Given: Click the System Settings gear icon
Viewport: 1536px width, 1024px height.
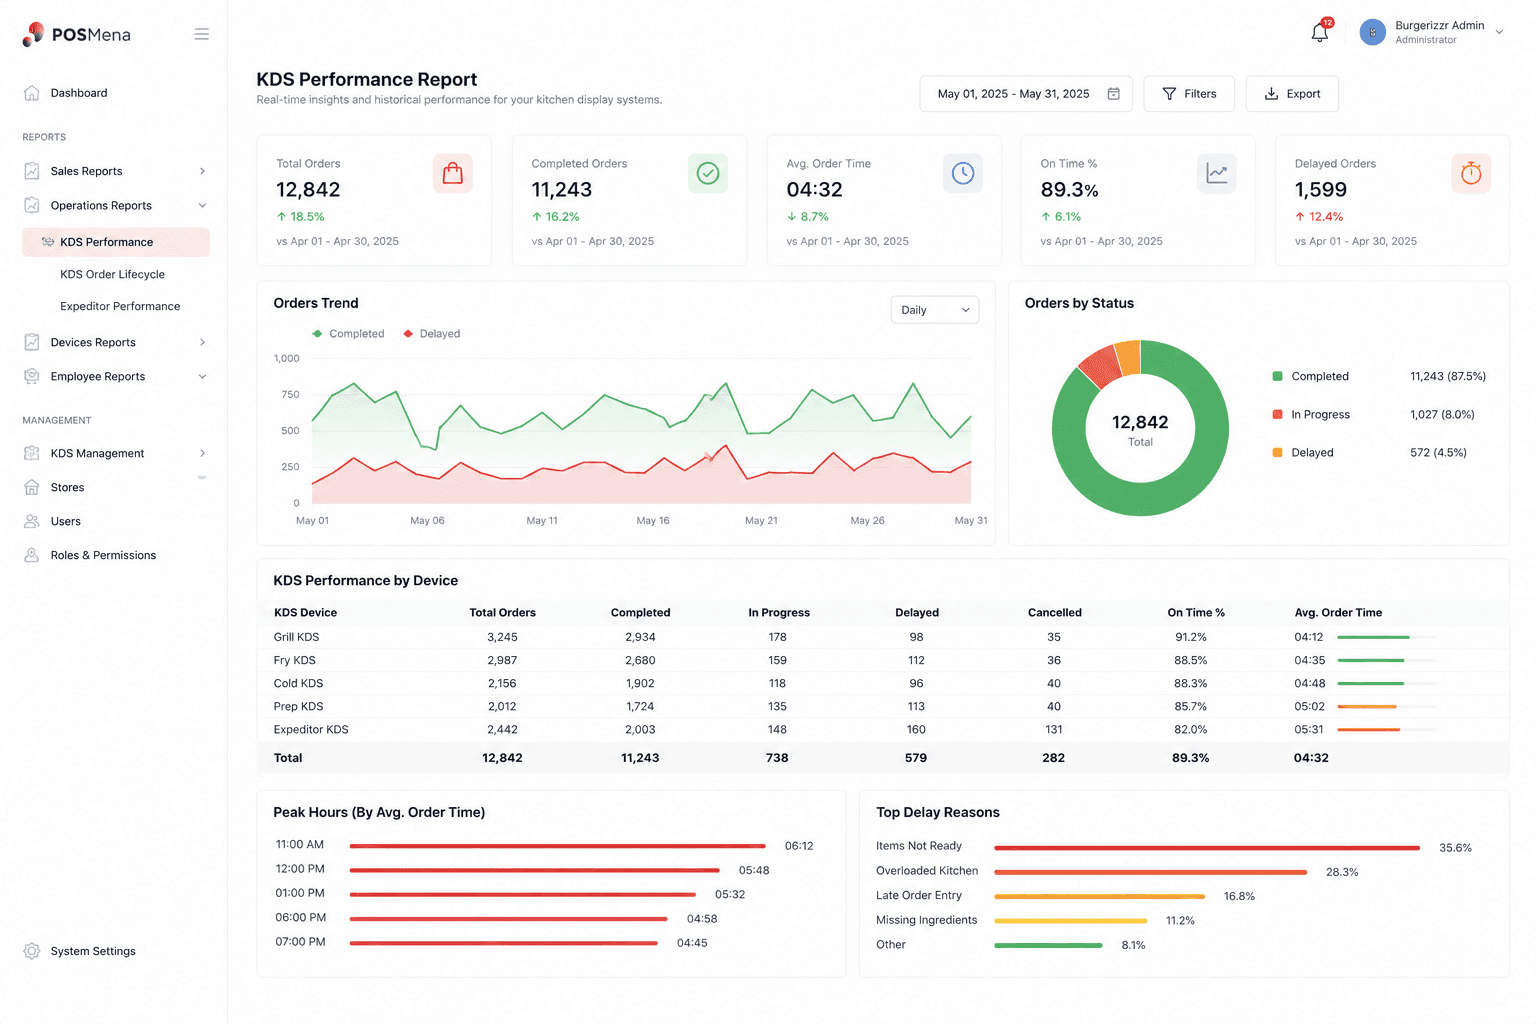Looking at the screenshot, I should pos(32,951).
